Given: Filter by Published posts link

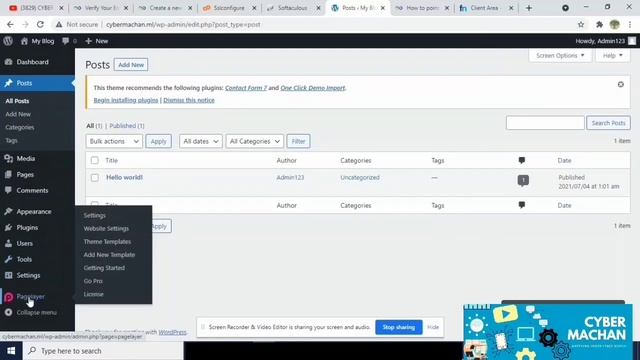Looking at the screenshot, I should tap(127, 126).
